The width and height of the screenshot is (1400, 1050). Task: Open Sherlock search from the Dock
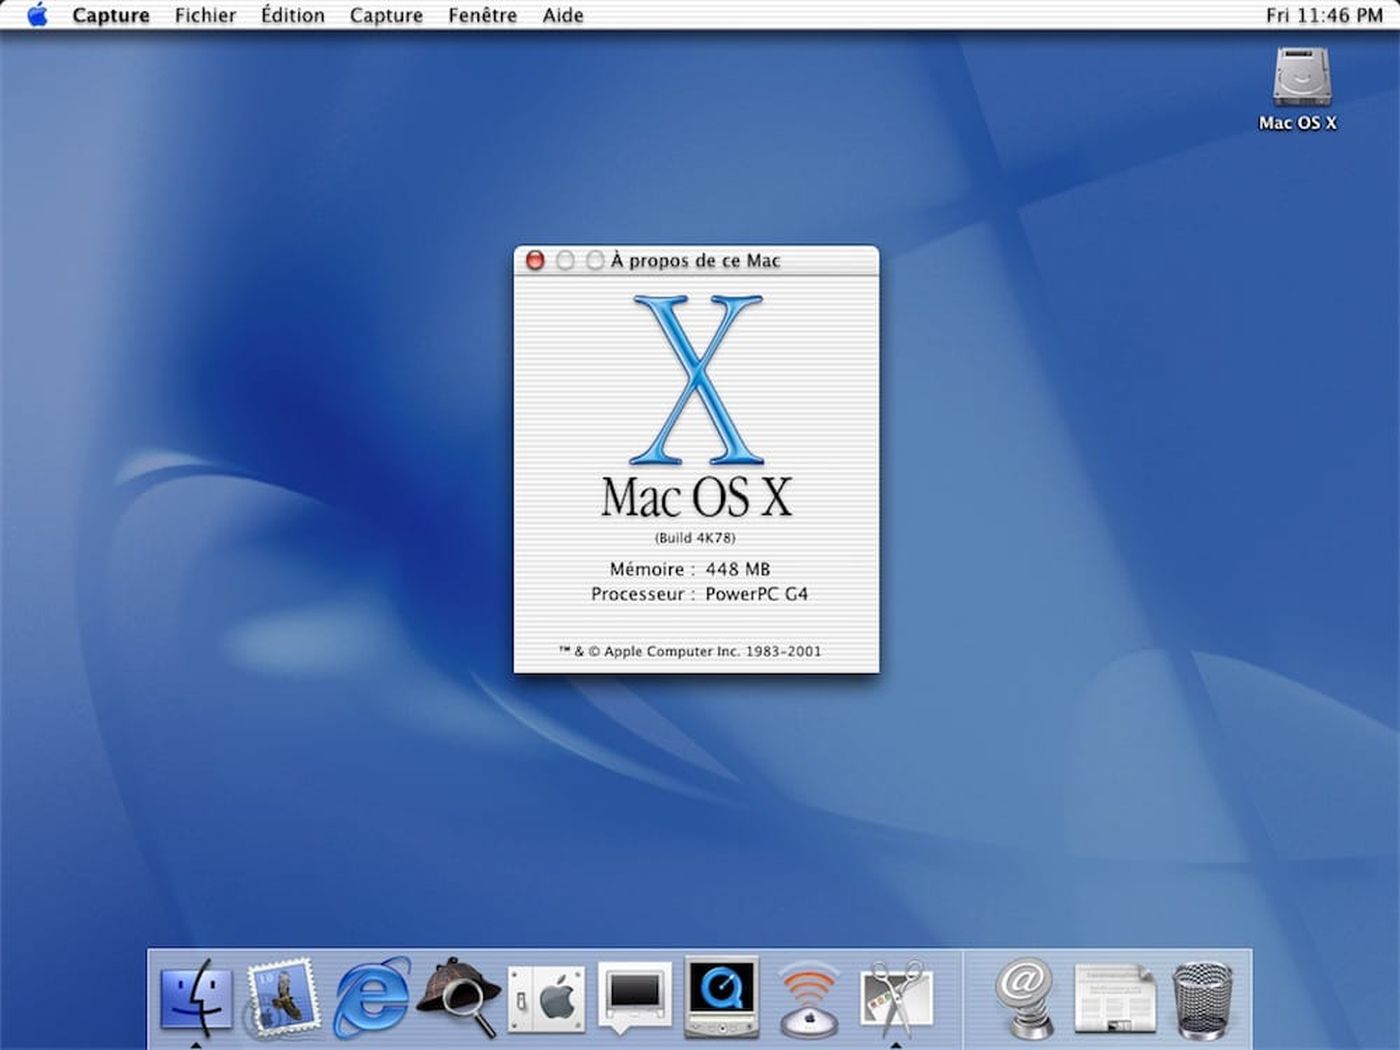click(x=460, y=995)
